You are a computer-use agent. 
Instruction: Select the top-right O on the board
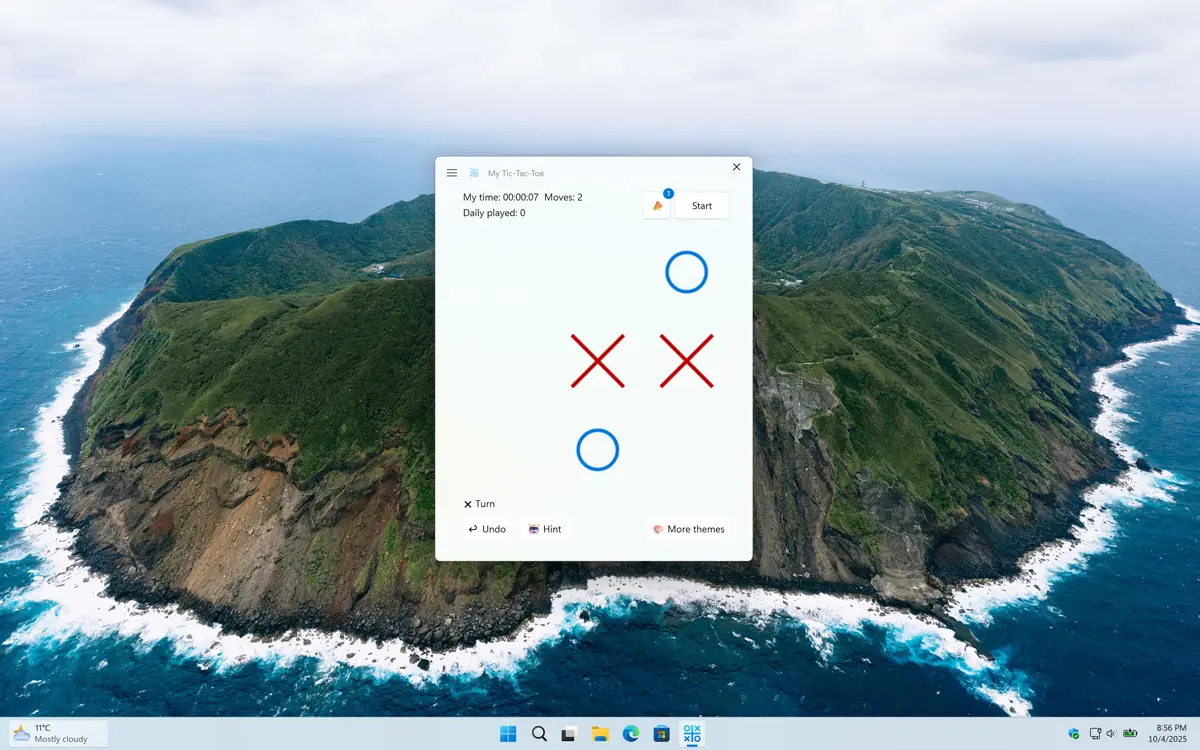tap(687, 272)
